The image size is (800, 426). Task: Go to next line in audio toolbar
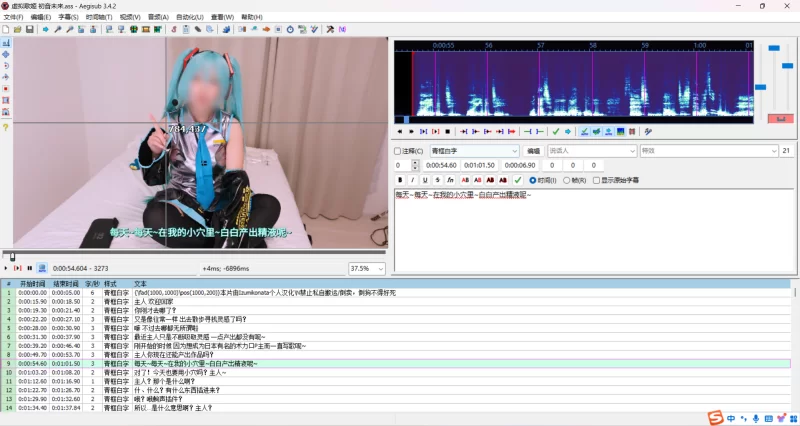tap(411, 132)
